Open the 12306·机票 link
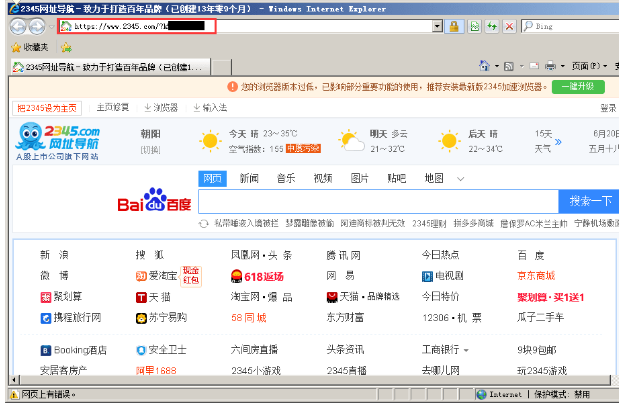 [452, 318]
